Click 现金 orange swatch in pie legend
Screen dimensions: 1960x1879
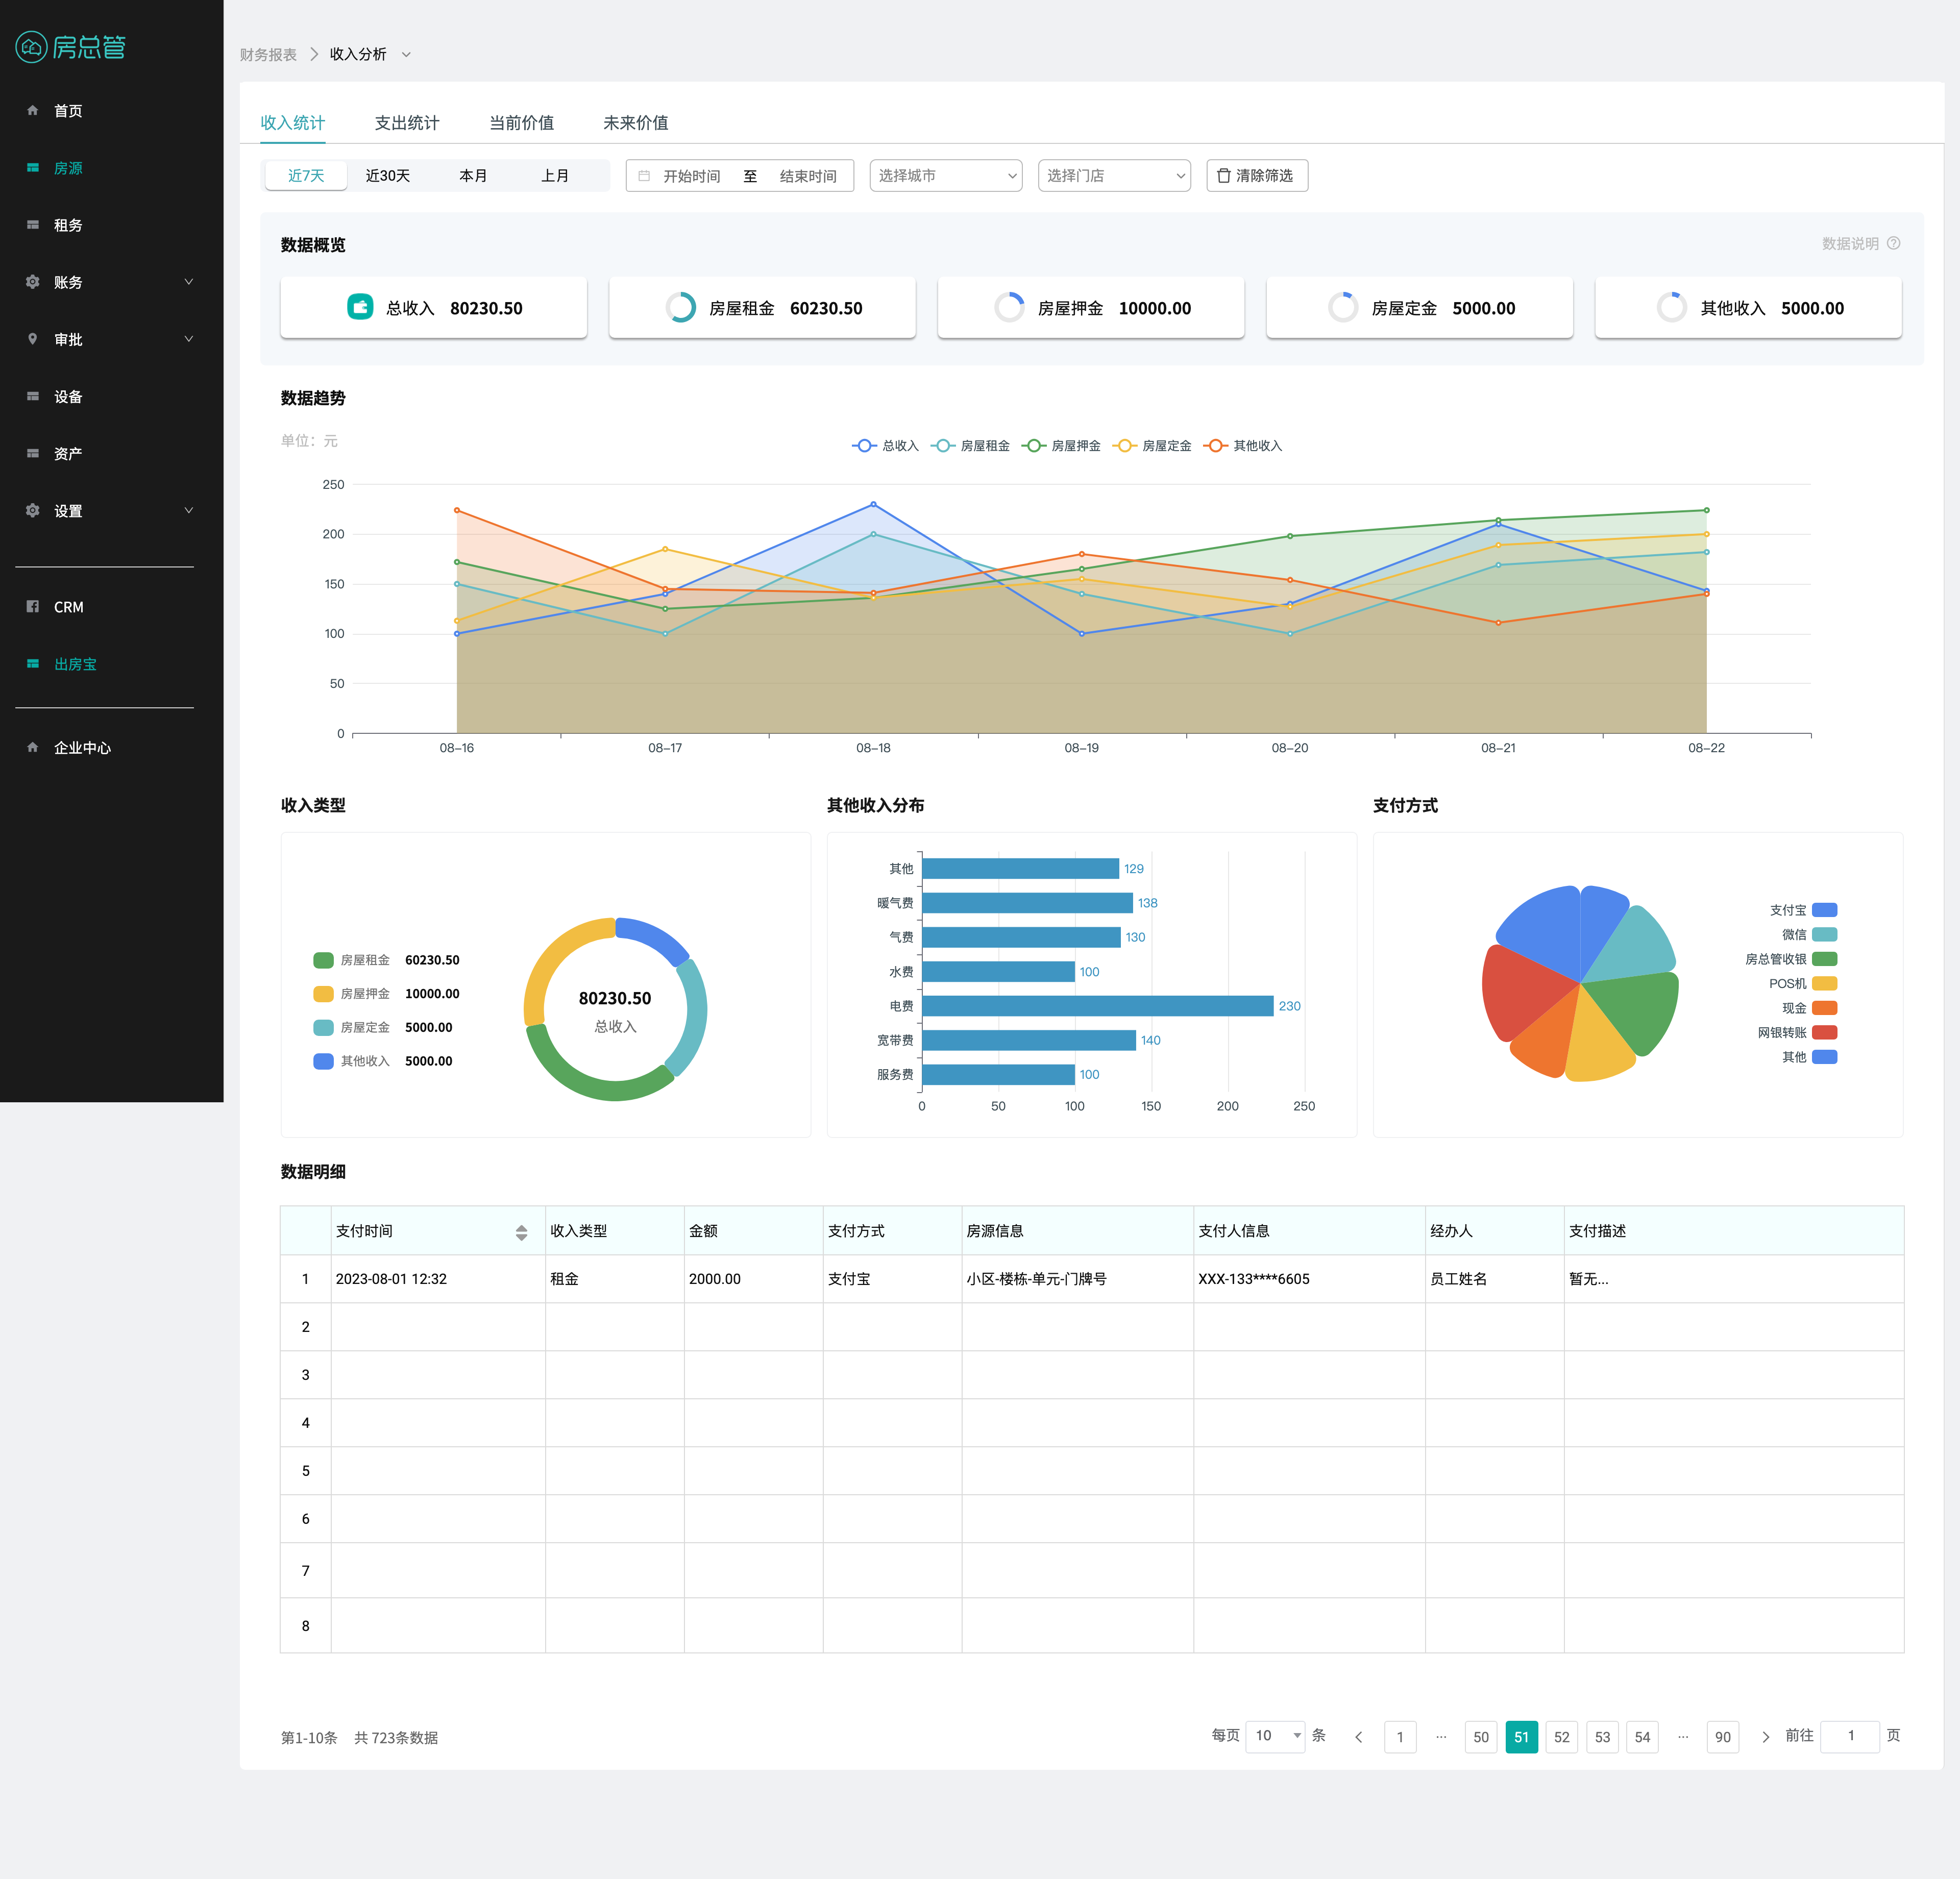click(x=1825, y=1008)
